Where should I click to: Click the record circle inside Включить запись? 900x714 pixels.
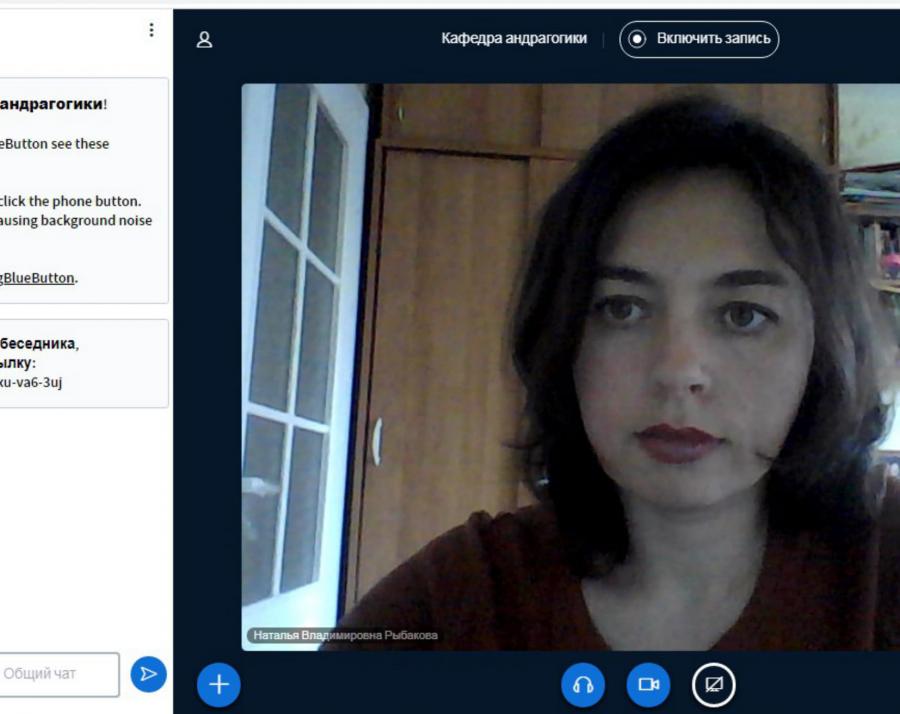pyautogui.click(x=637, y=39)
